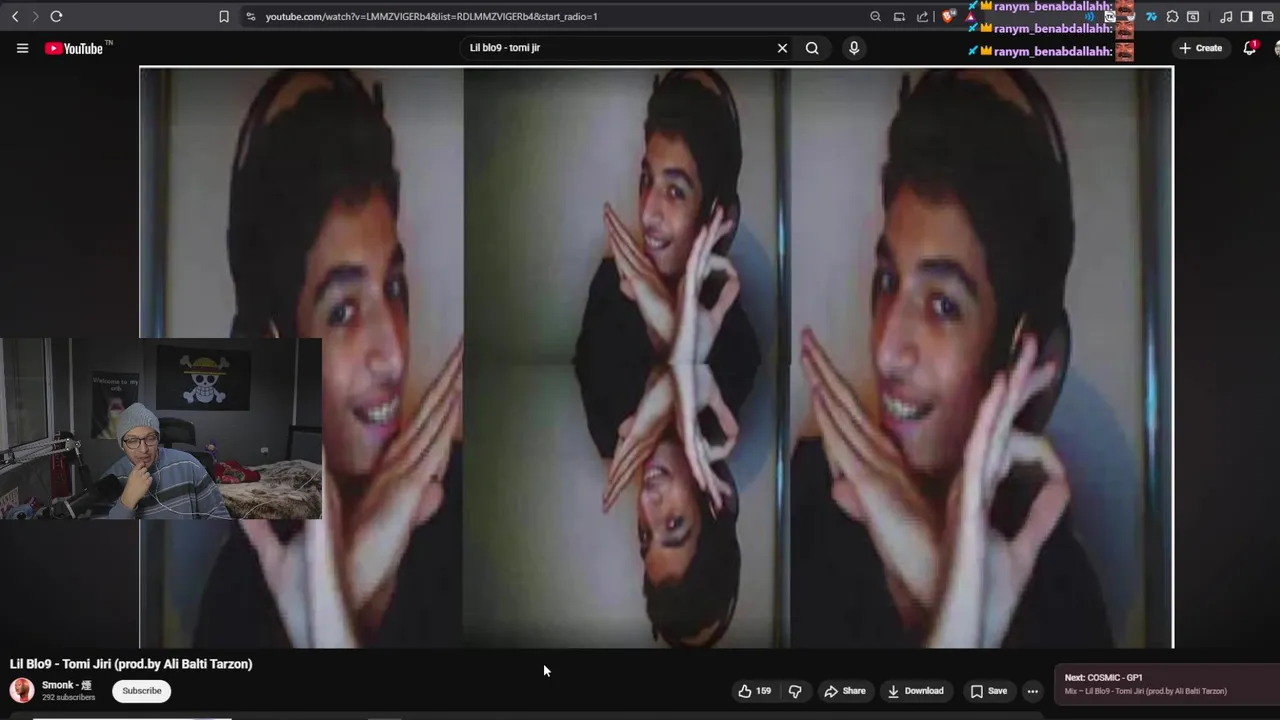
Task: Expand the Next: COSMIC - GP1 playlist panel
Action: click(1166, 684)
